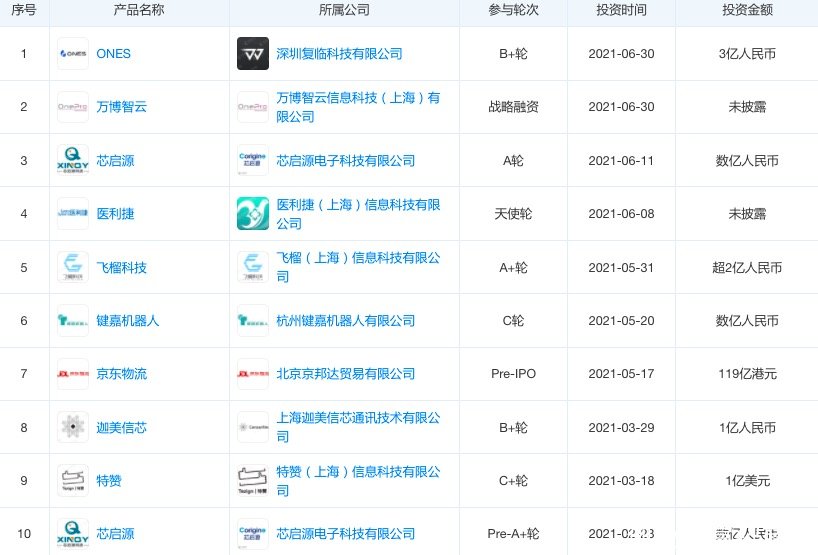The height and width of the screenshot is (555, 818).
Task: Select the 战略融资 round cell
Action: 513,107
